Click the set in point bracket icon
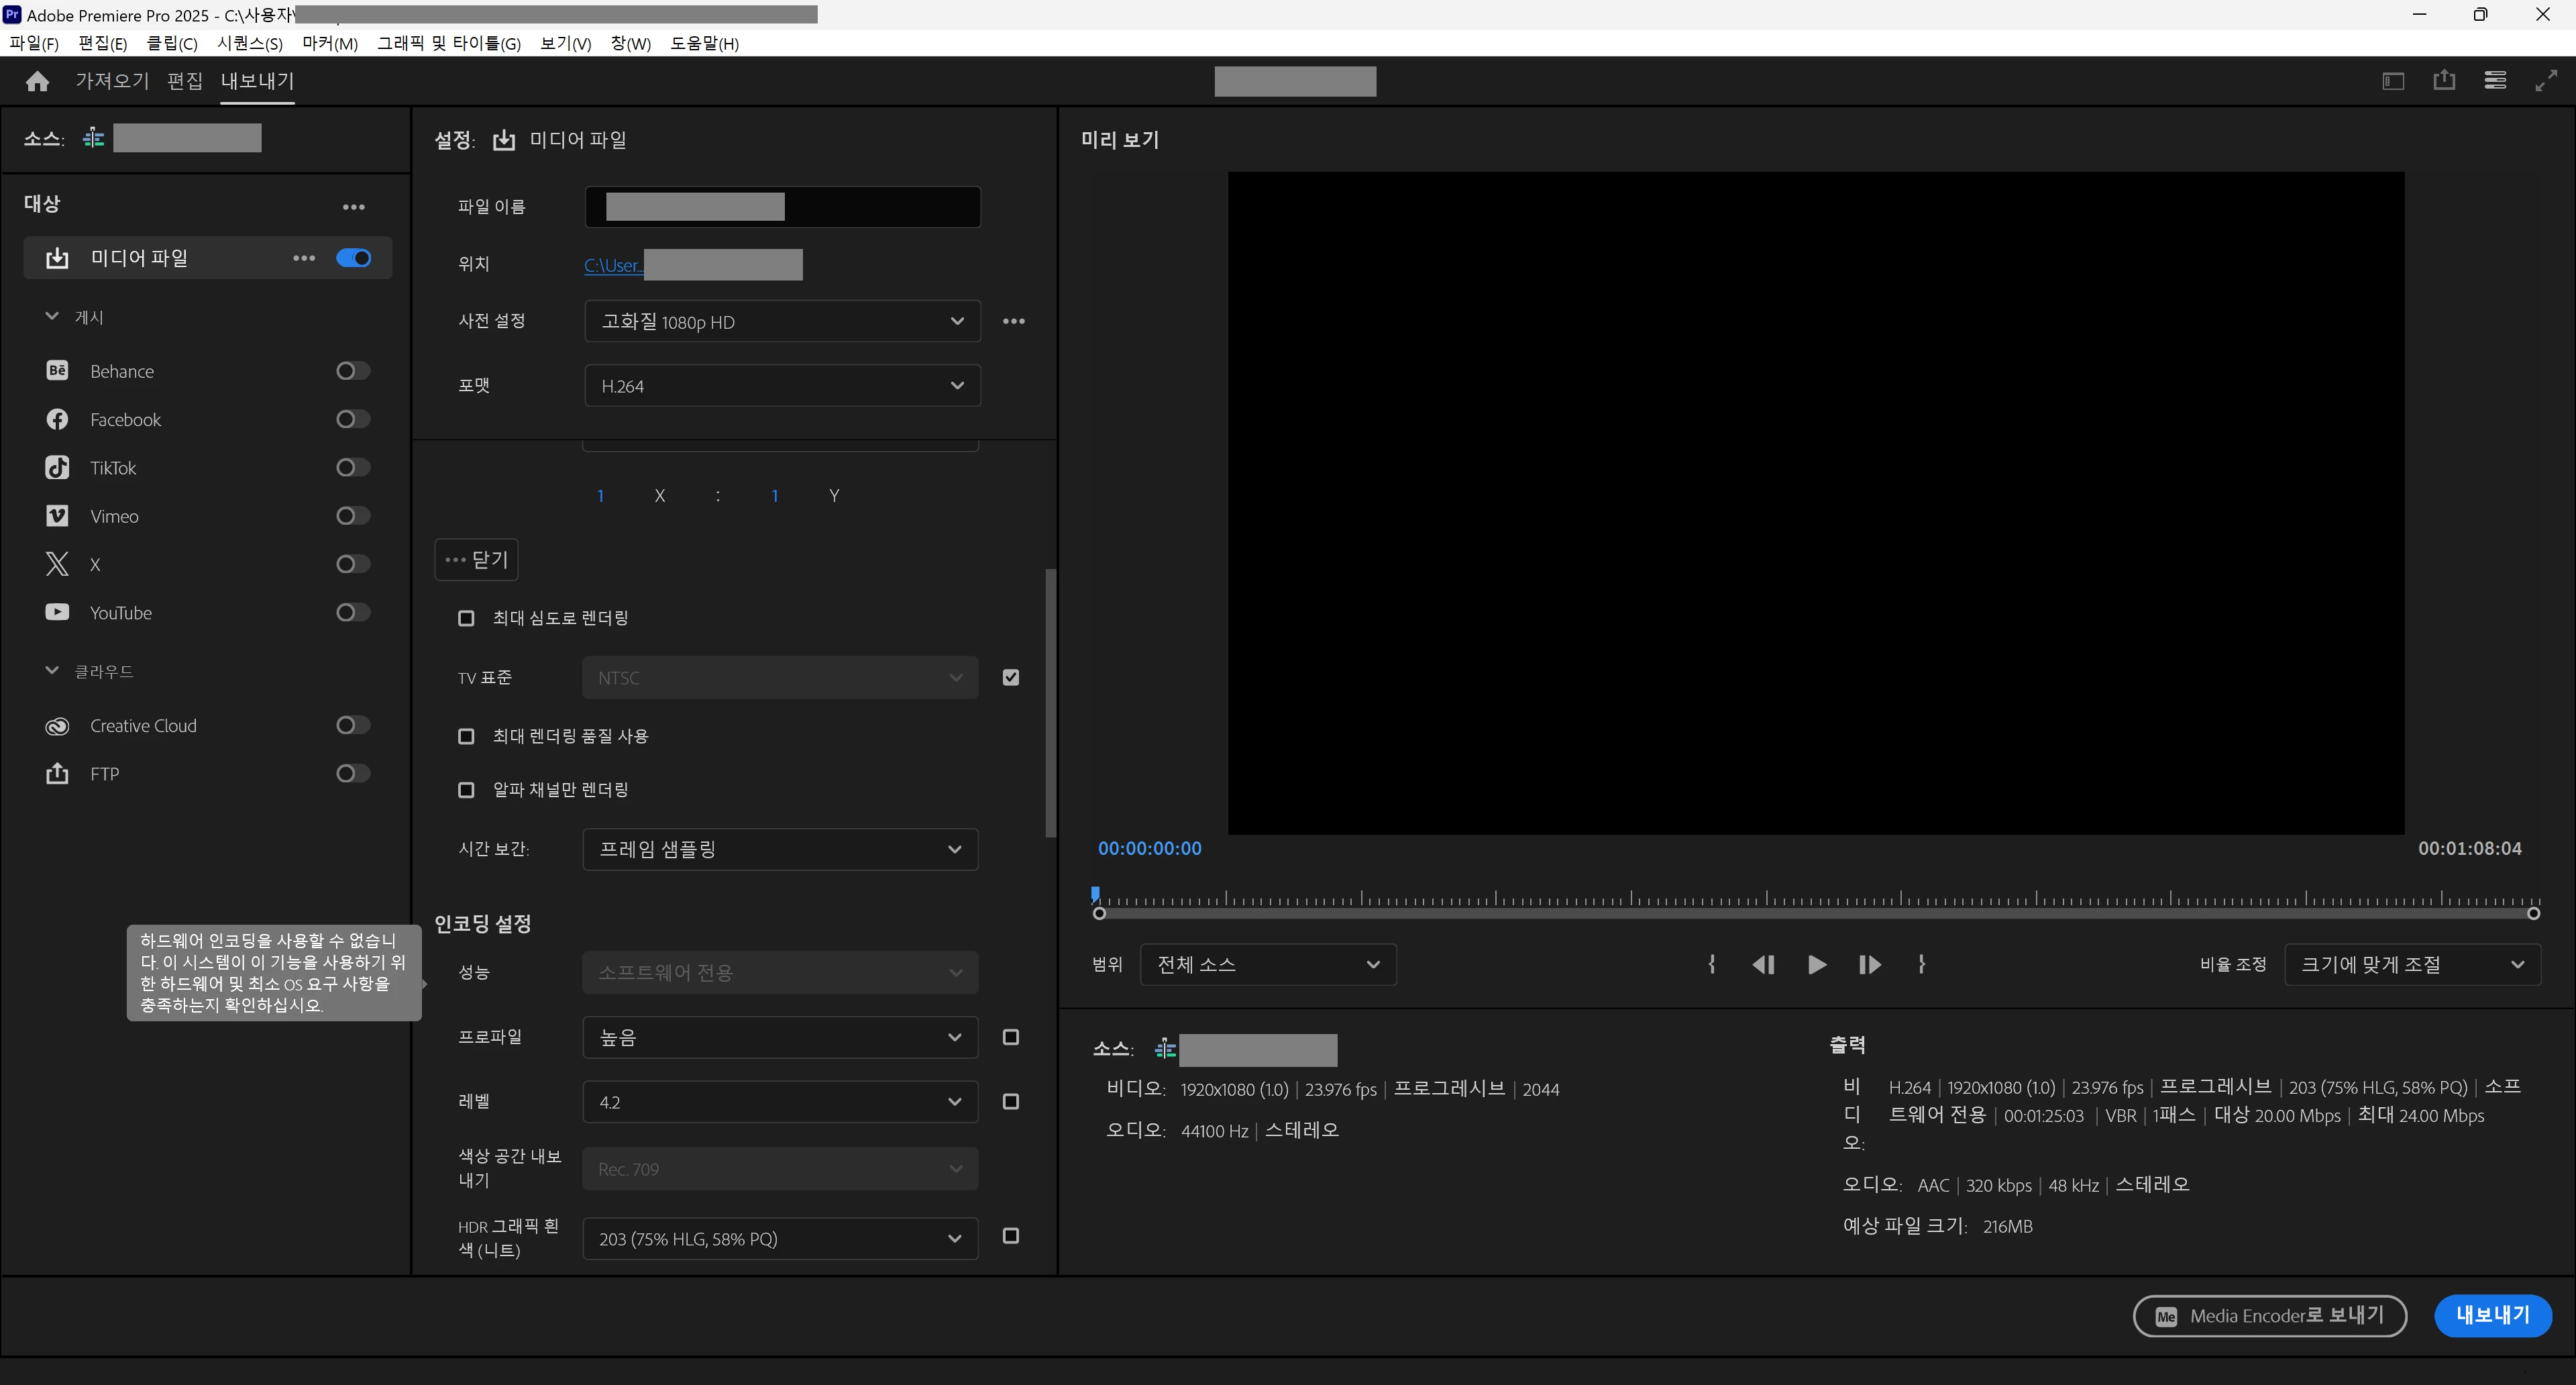 1711,965
